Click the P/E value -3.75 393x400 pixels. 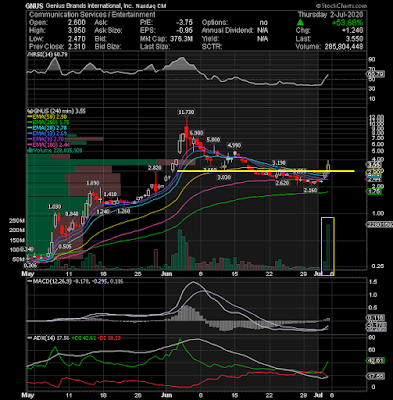coord(184,22)
